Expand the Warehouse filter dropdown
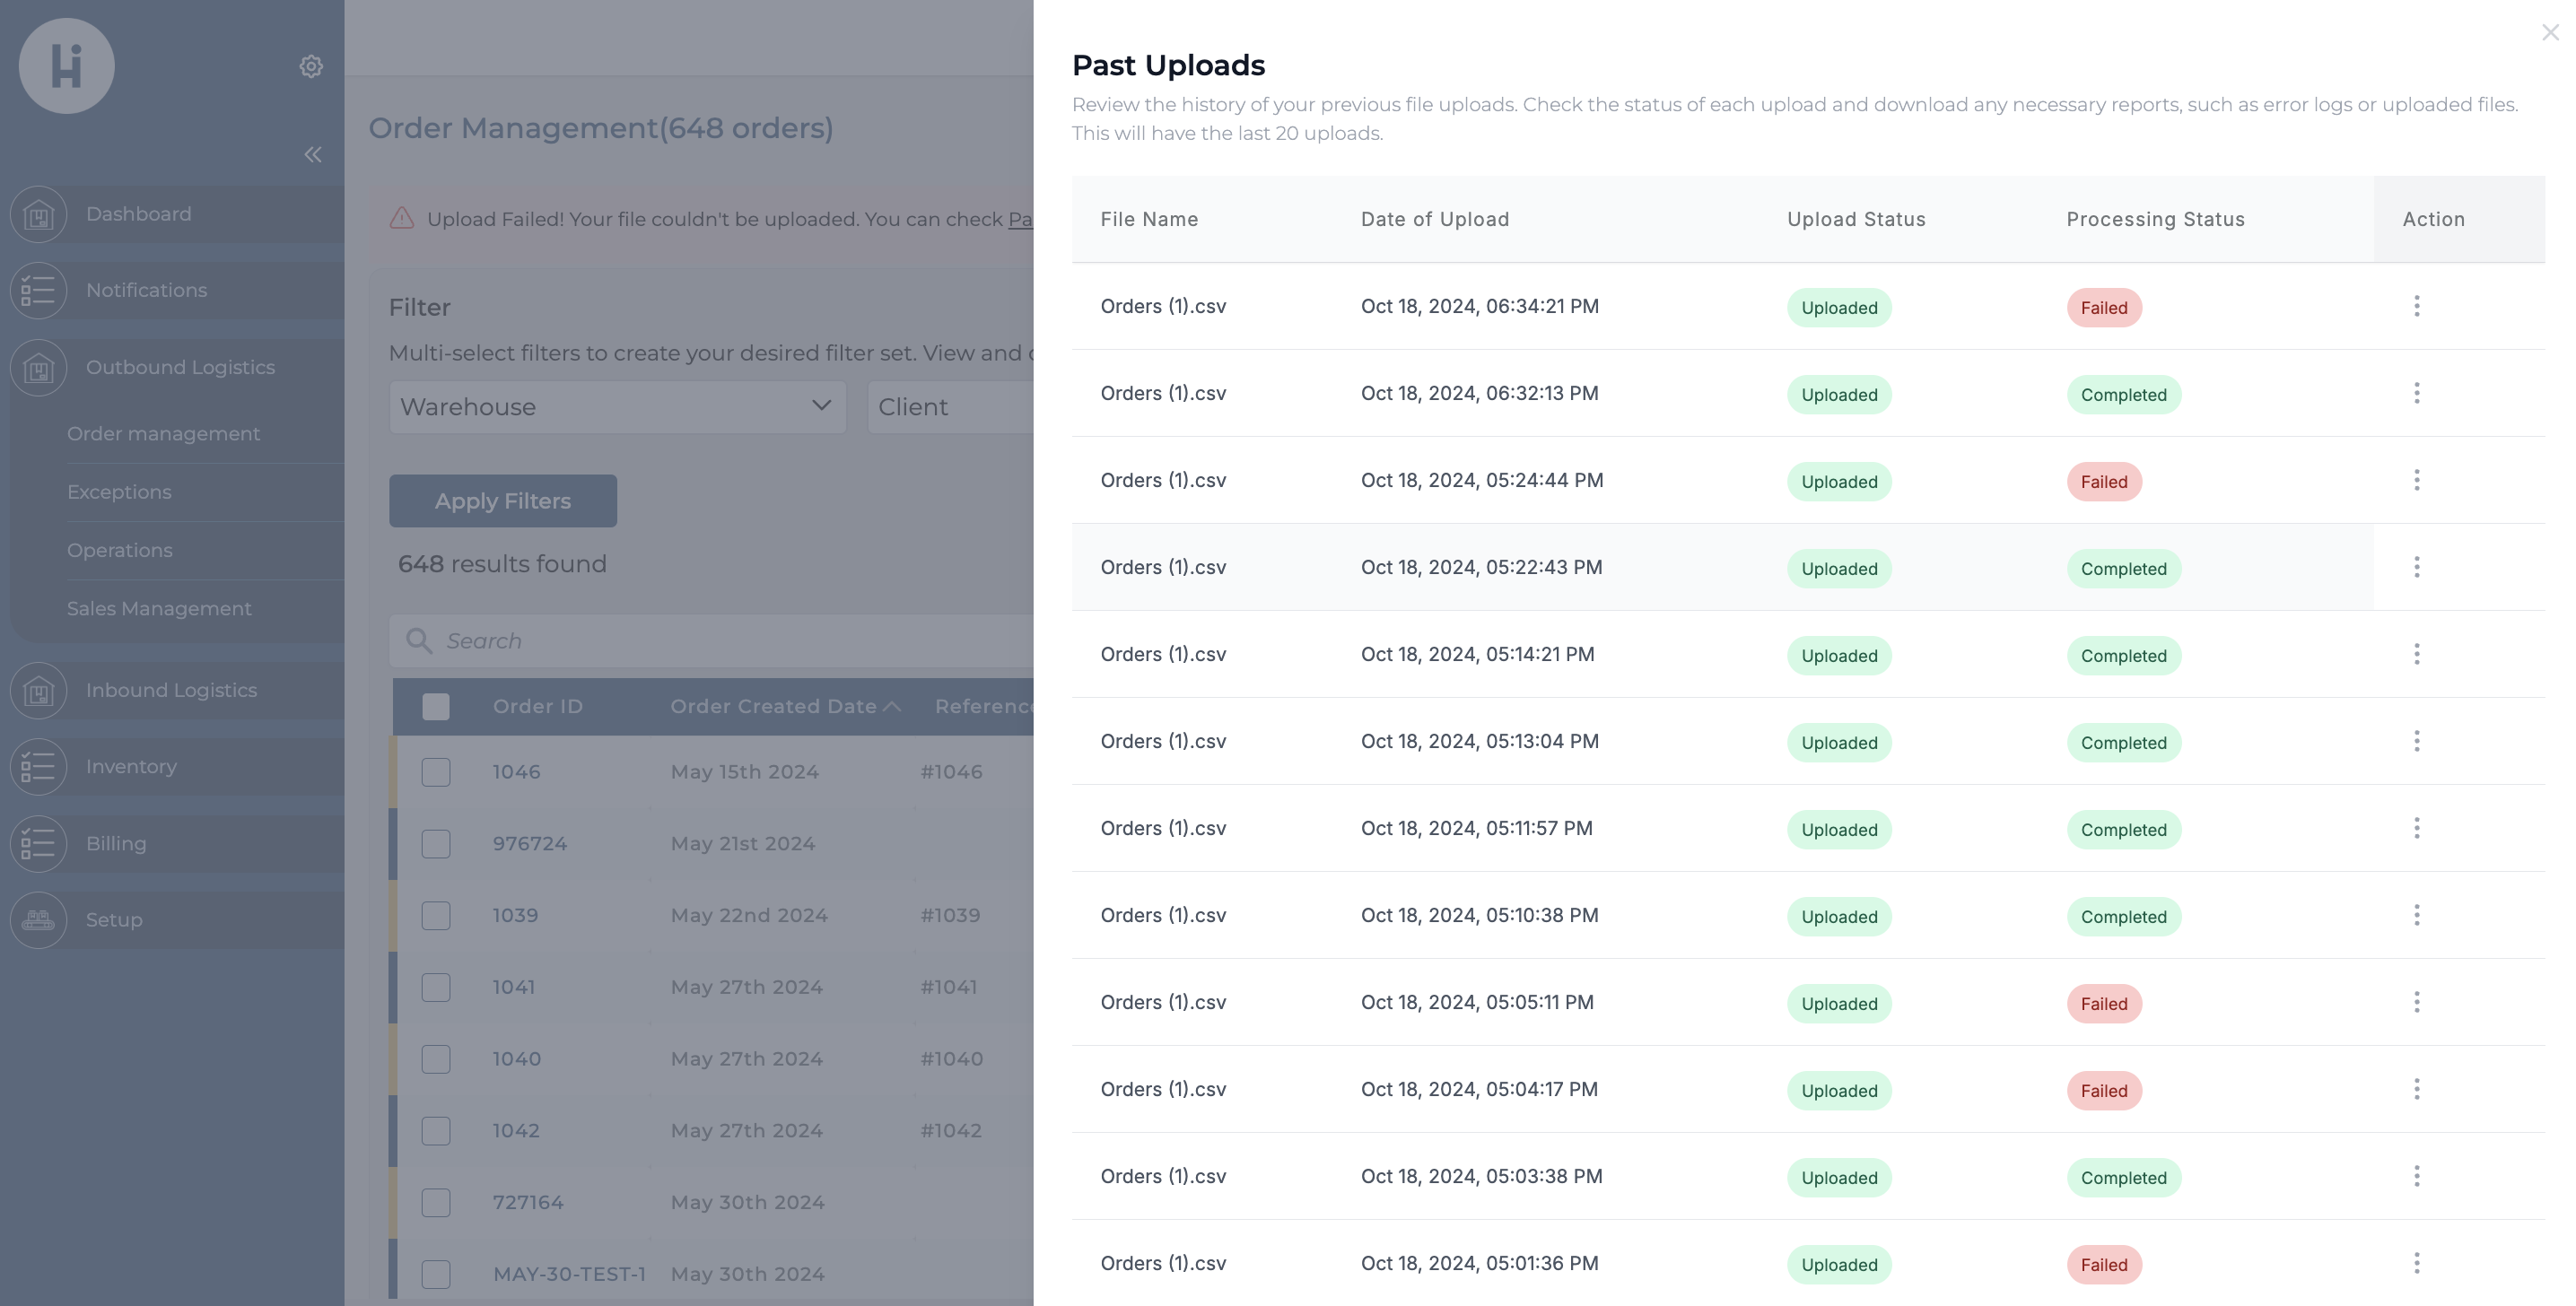Screen dimensions: 2576x1306 617,407
